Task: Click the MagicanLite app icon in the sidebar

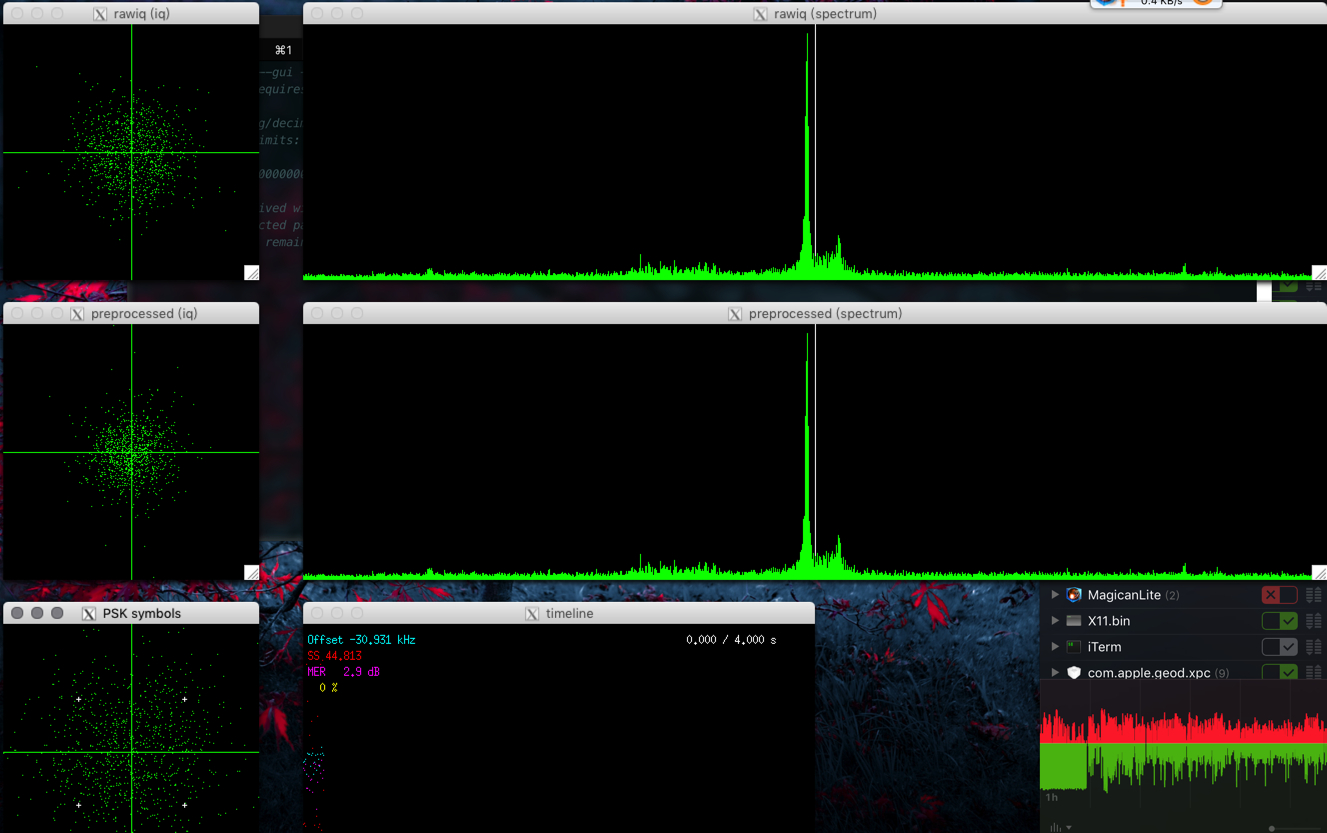Action: pos(1073,595)
